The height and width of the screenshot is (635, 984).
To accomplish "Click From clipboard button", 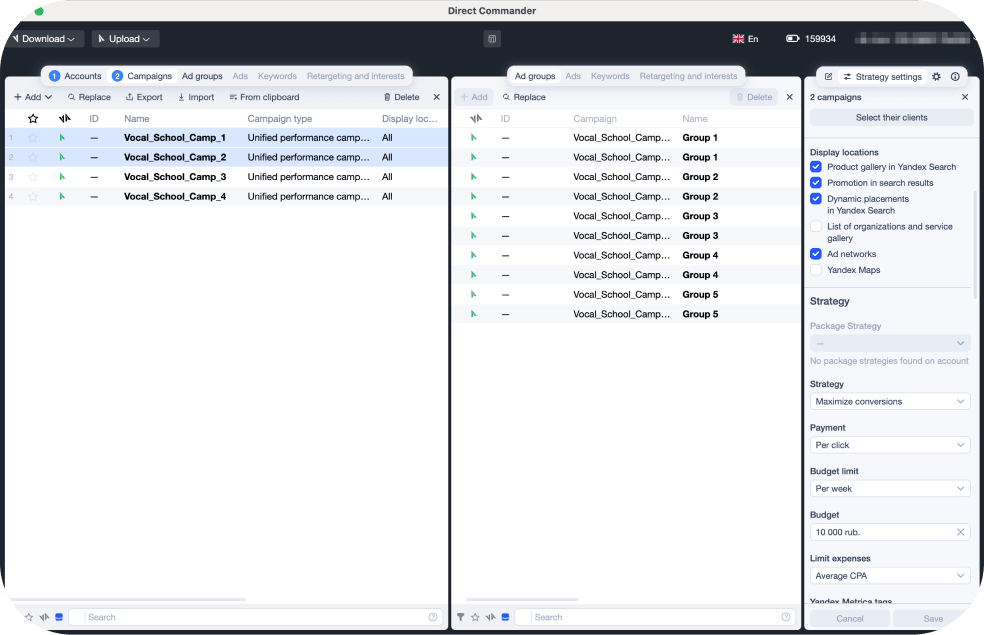I will point(264,97).
